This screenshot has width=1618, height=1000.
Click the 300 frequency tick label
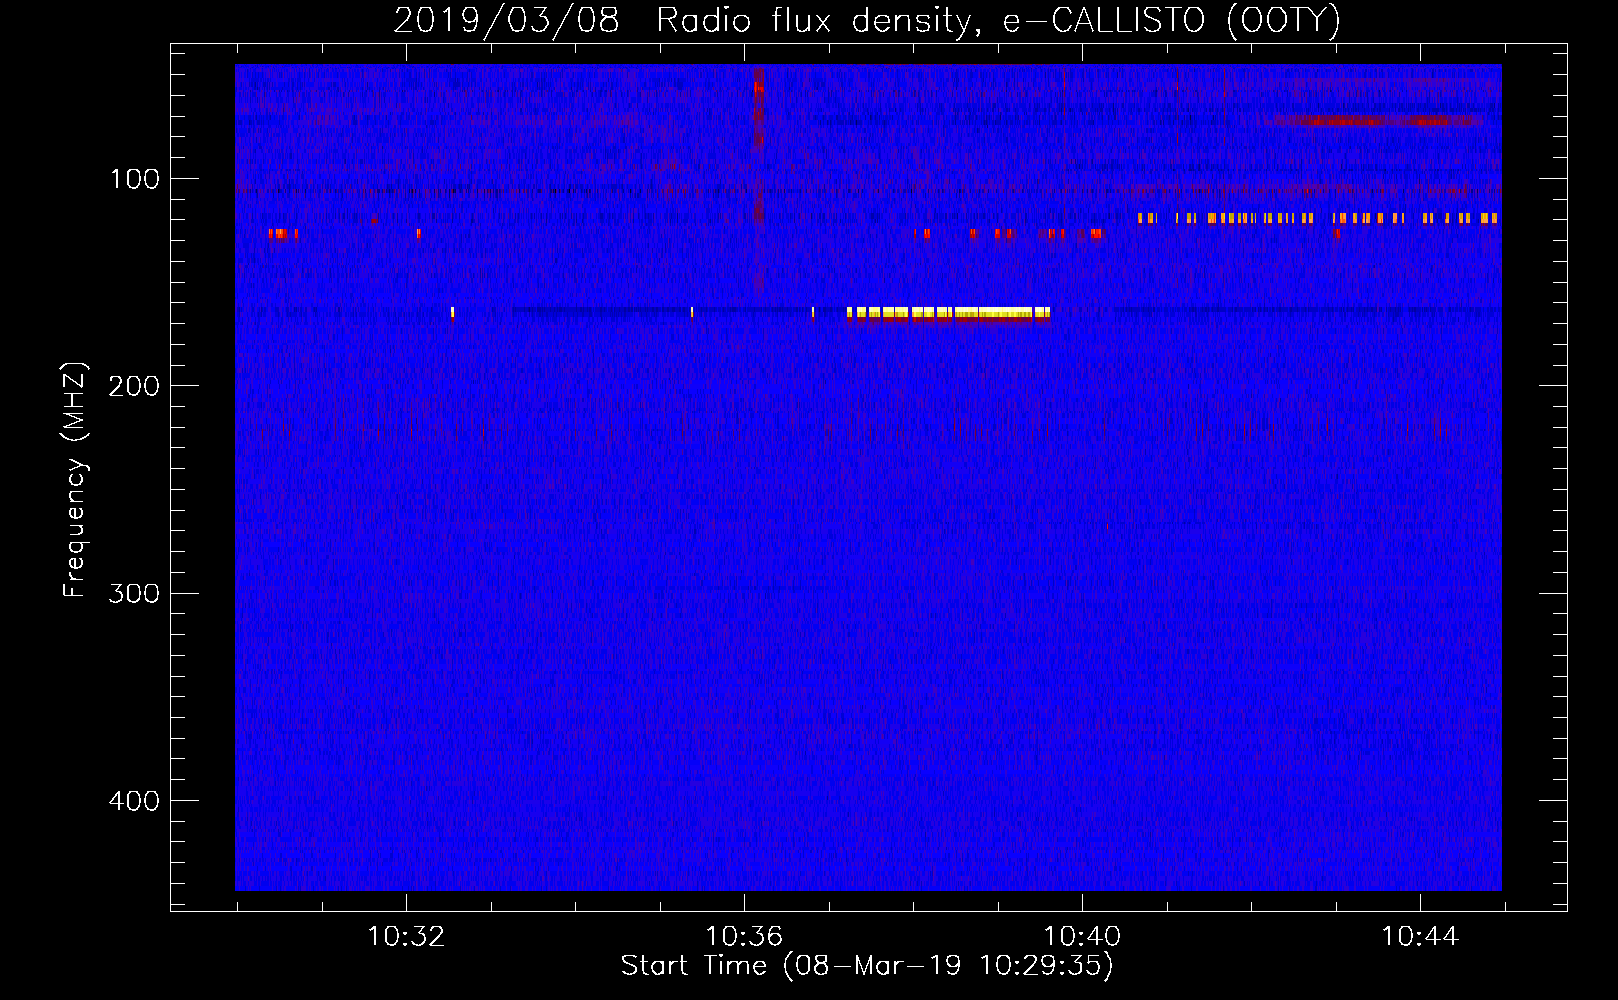[x=134, y=593]
